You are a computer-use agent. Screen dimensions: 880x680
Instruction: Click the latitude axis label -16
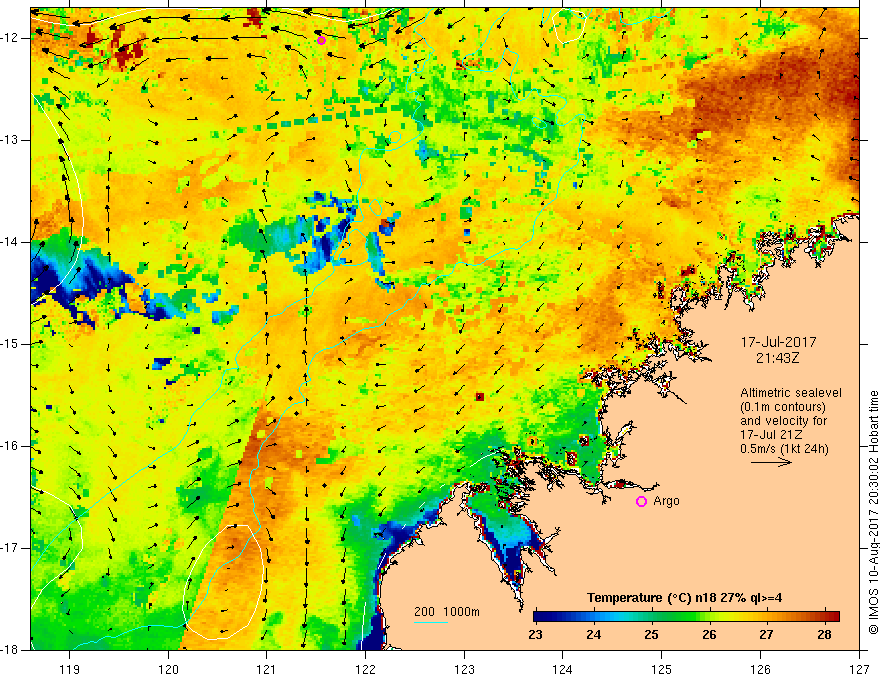click(x=10, y=446)
